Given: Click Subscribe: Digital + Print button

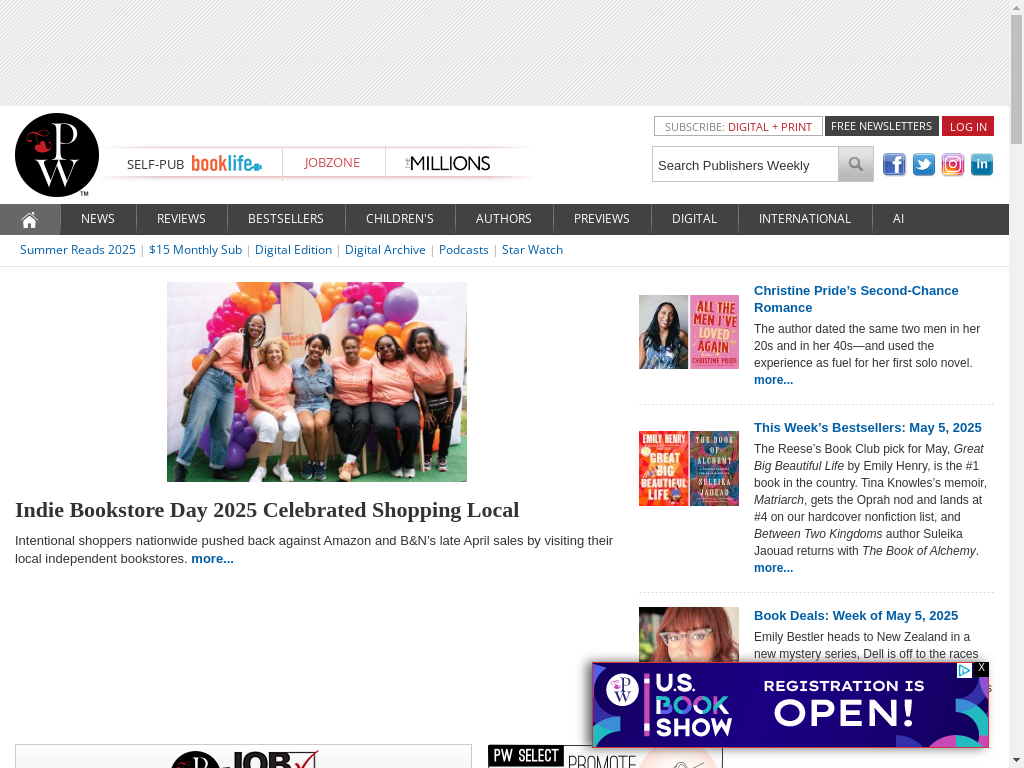Looking at the screenshot, I should click(738, 127).
